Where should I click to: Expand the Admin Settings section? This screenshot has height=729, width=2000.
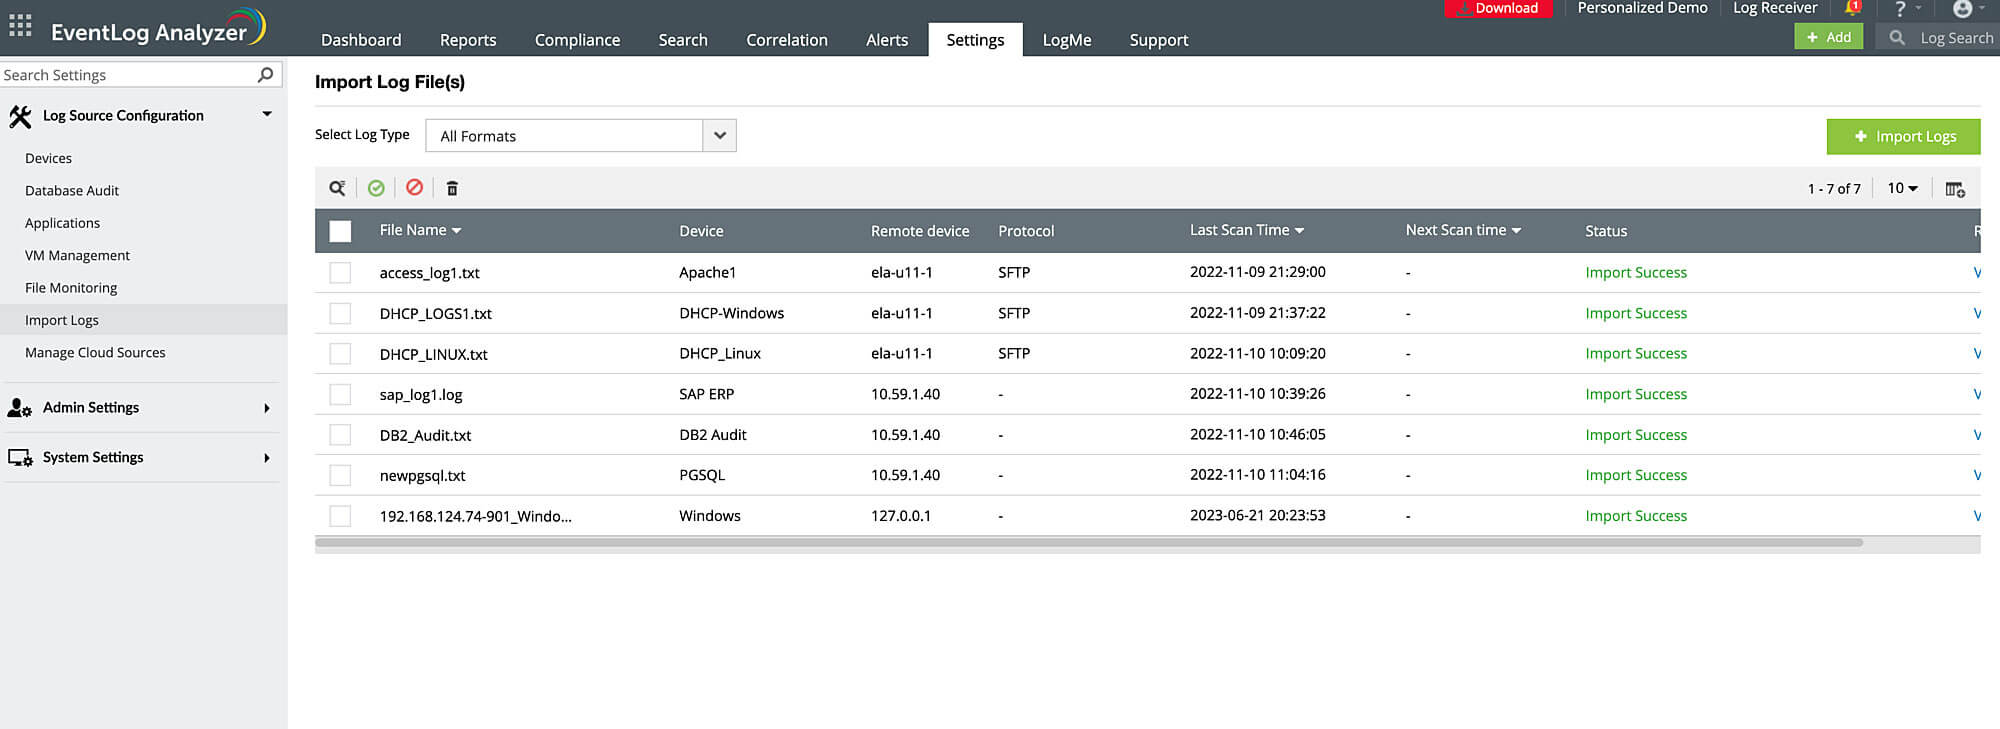point(267,408)
